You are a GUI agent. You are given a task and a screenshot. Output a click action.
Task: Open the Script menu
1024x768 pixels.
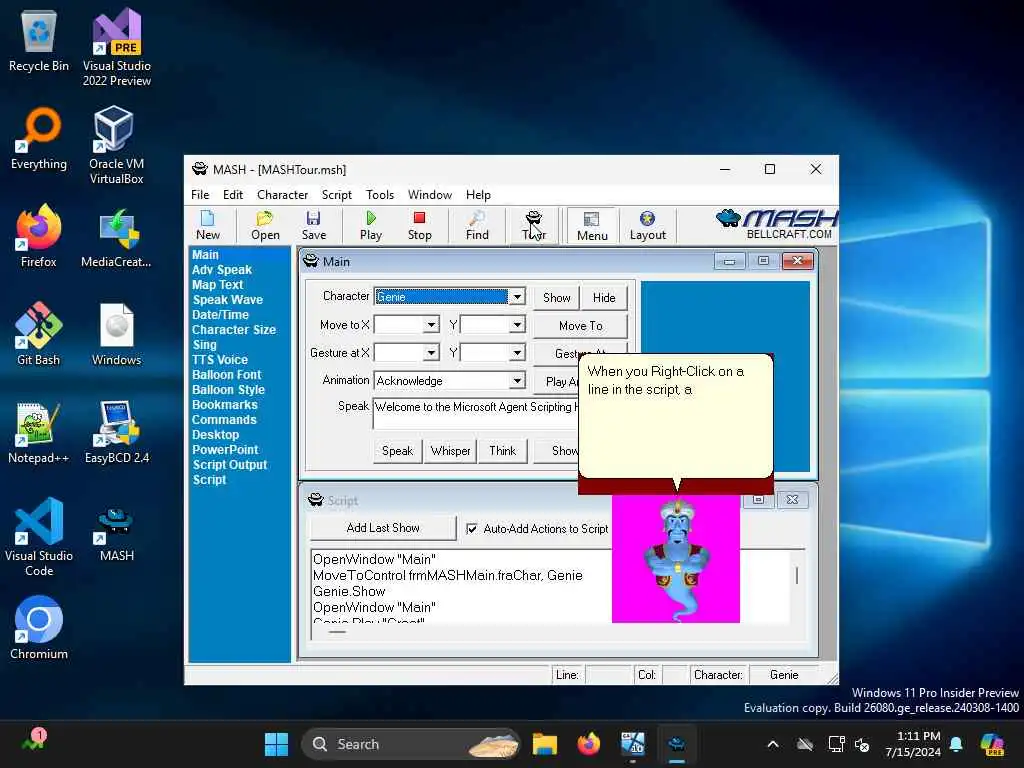(336, 195)
